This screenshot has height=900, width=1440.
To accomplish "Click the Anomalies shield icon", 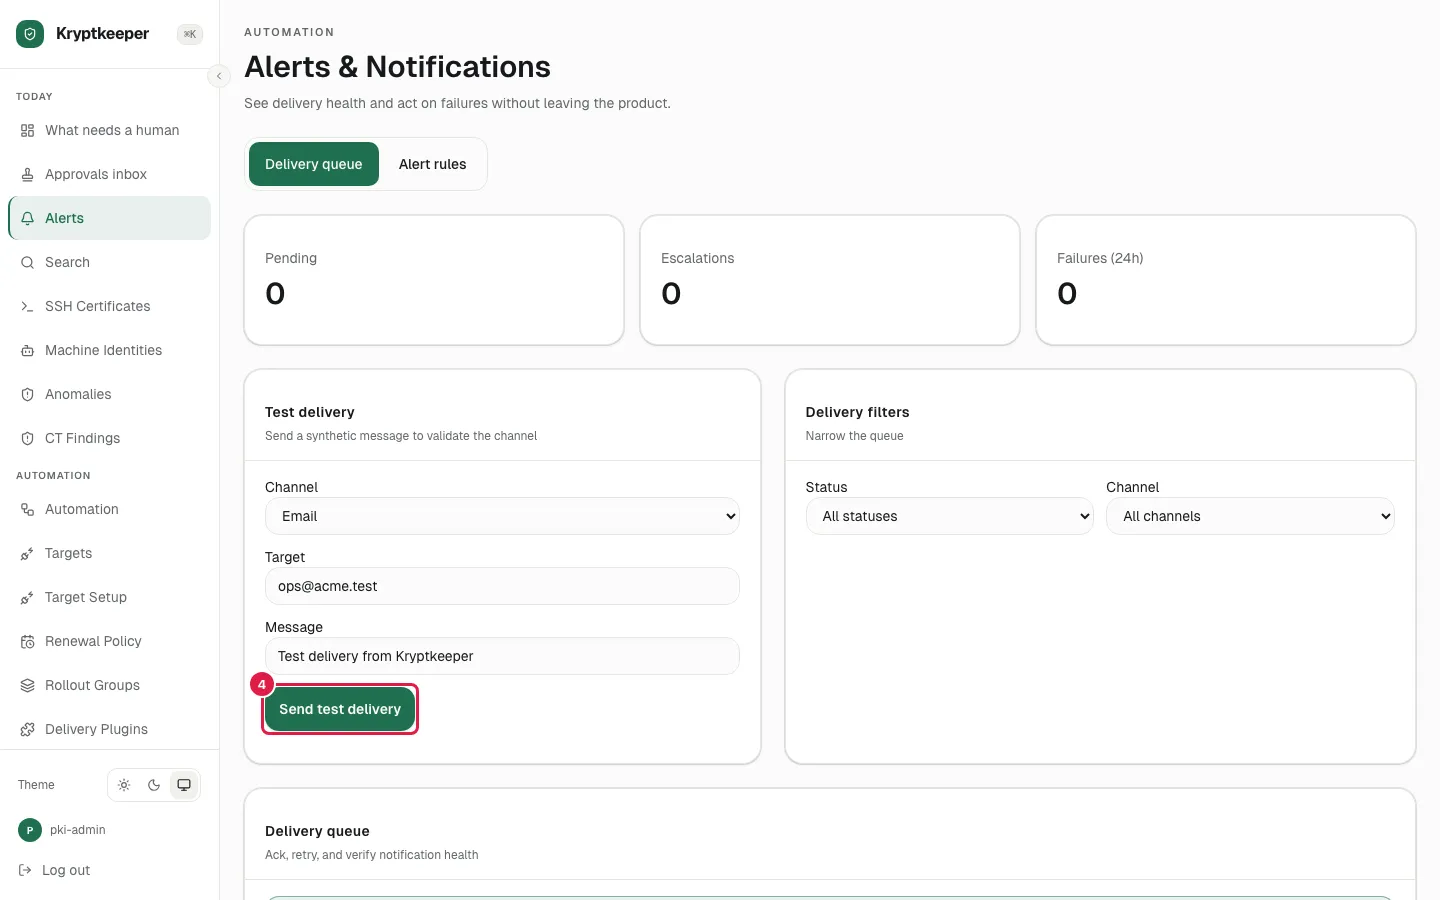I will click(x=28, y=395).
